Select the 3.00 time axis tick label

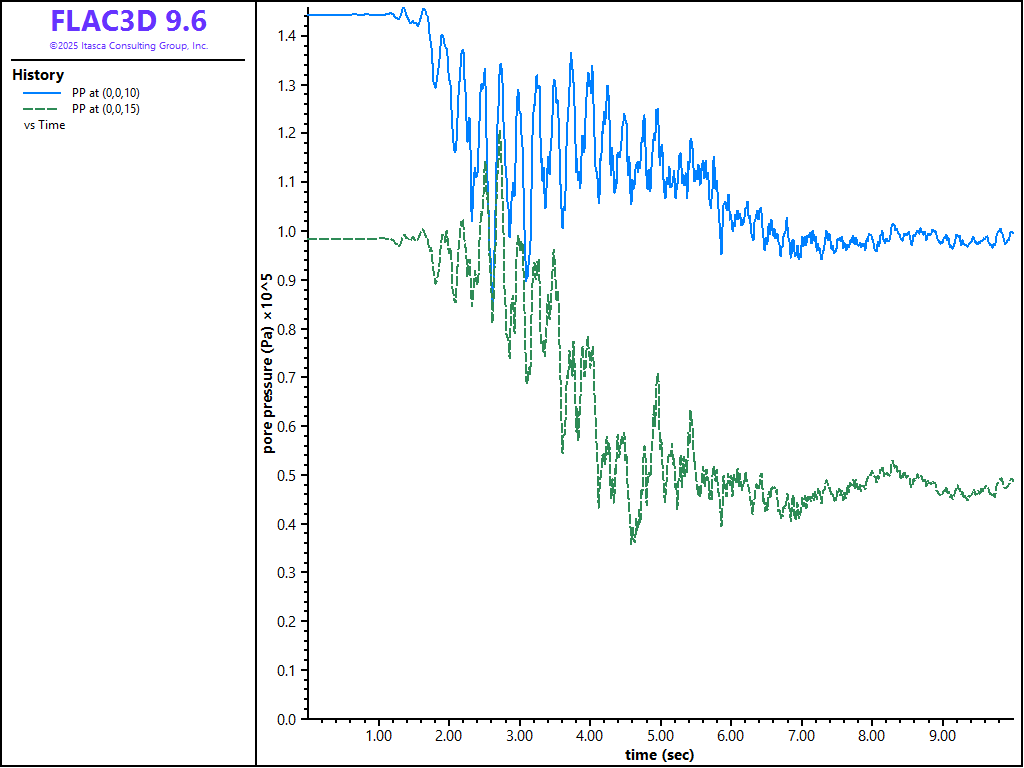[x=520, y=736]
